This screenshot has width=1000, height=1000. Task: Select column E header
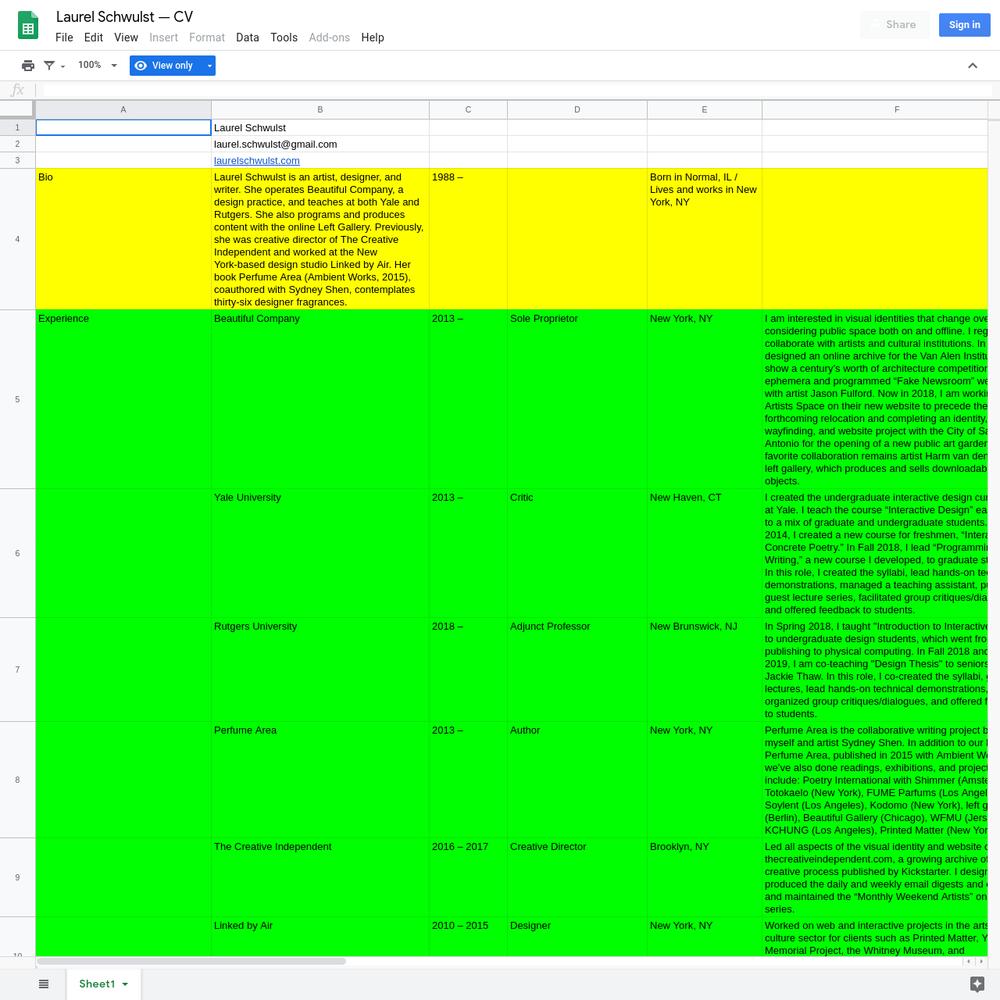pyautogui.click(x=705, y=110)
